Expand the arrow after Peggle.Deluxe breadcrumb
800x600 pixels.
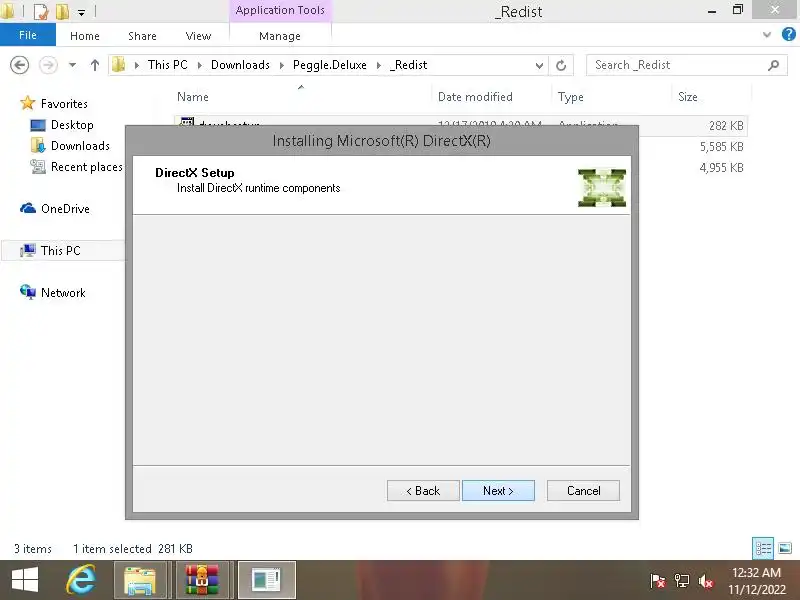379,65
